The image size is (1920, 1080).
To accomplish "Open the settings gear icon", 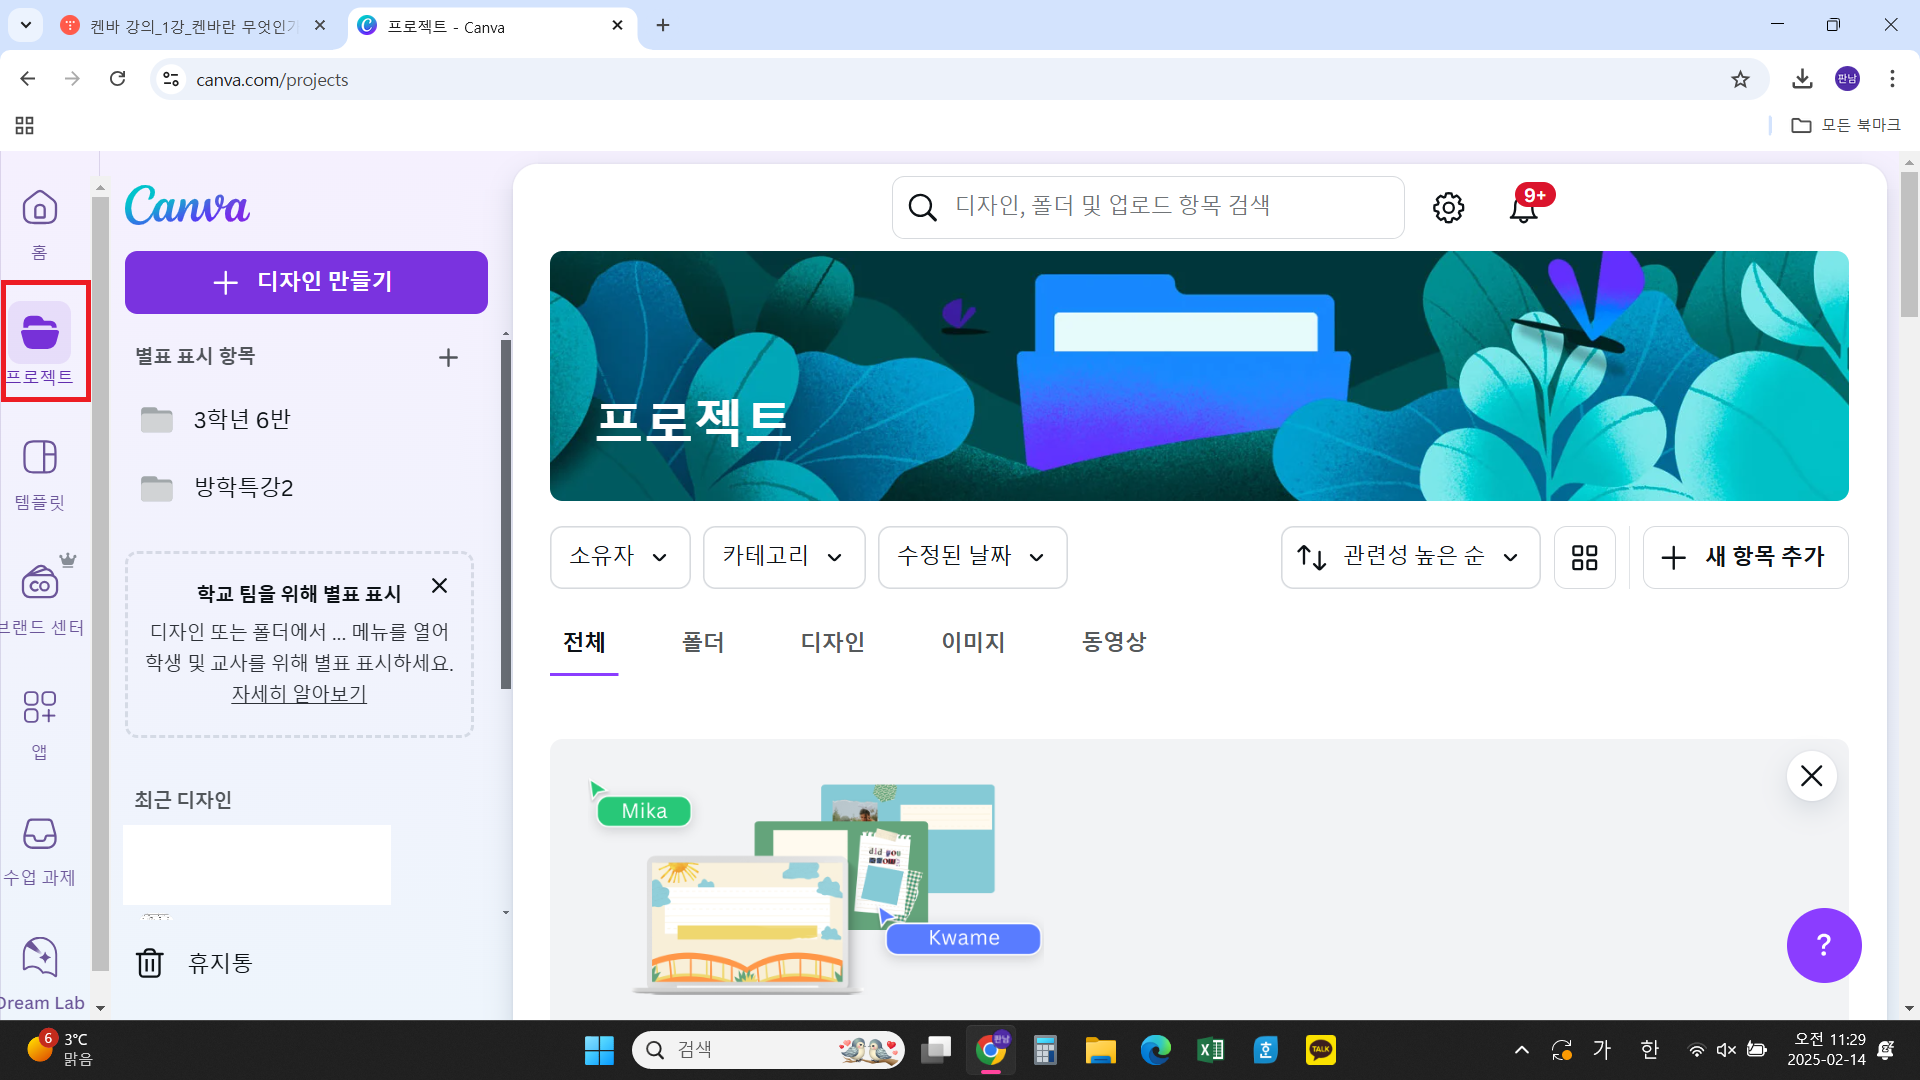I will click(1448, 208).
